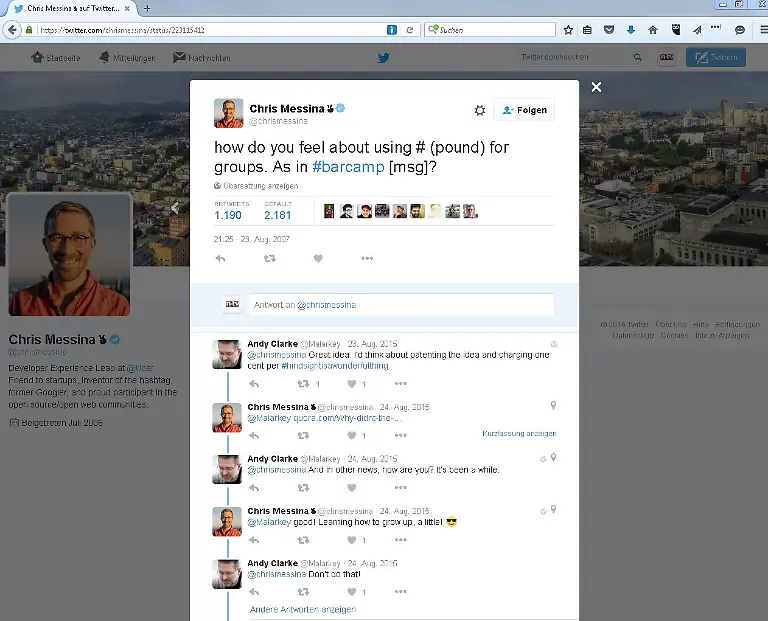Open Mitteilungen in the top navigation
The image size is (768, 621).
(127, 58)
